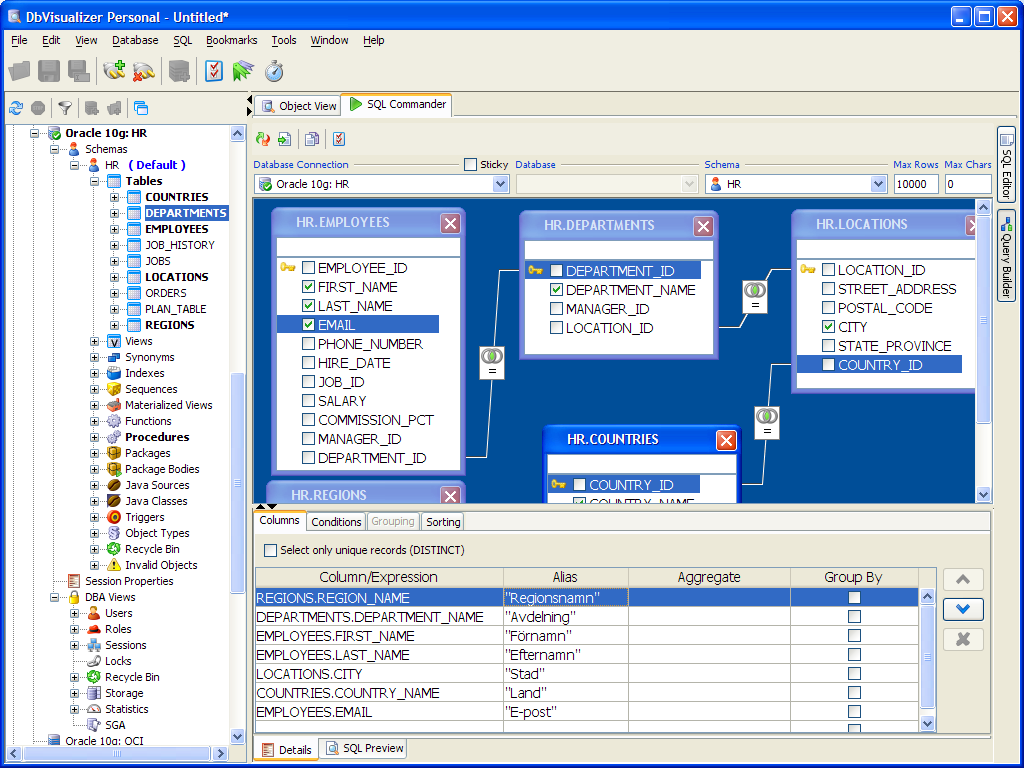This screenshot has width=1024, height=768.
Task: Open the SQL Preview bottom tab
Action: pyautogui.click(x=364, y=748)
